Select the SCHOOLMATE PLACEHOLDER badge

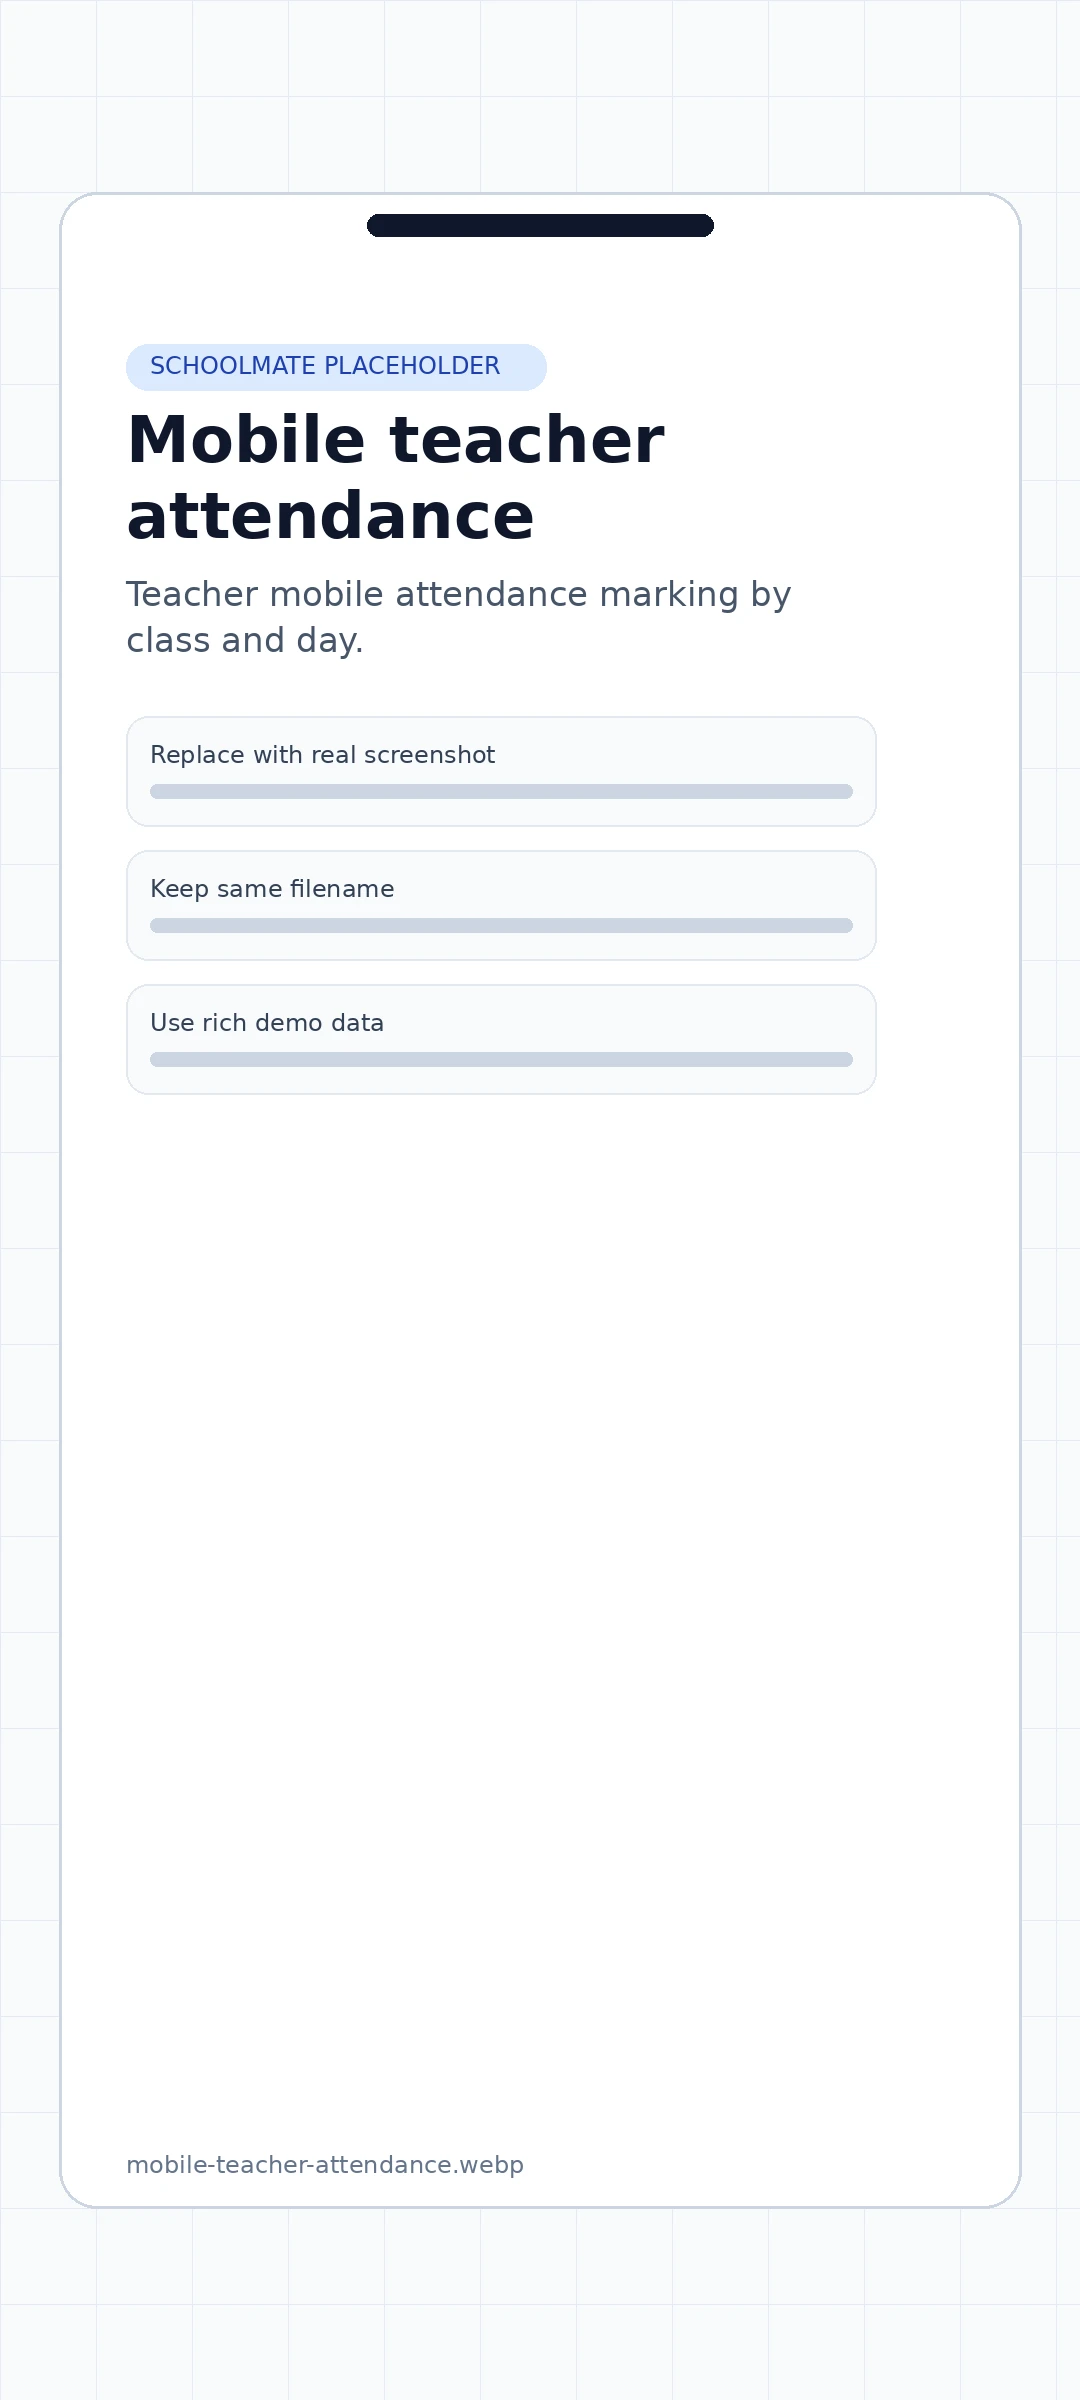coord(336,367)
